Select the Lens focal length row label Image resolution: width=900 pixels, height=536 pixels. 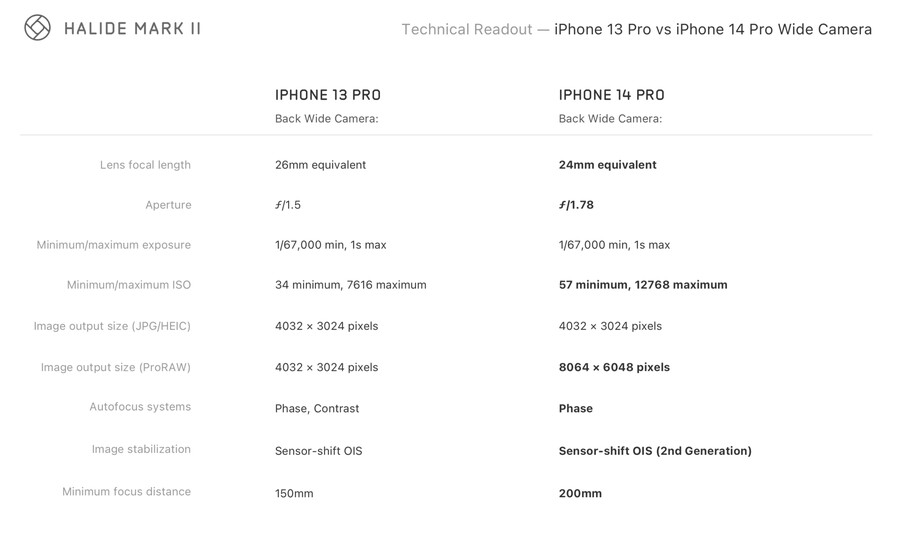[145, 165]
